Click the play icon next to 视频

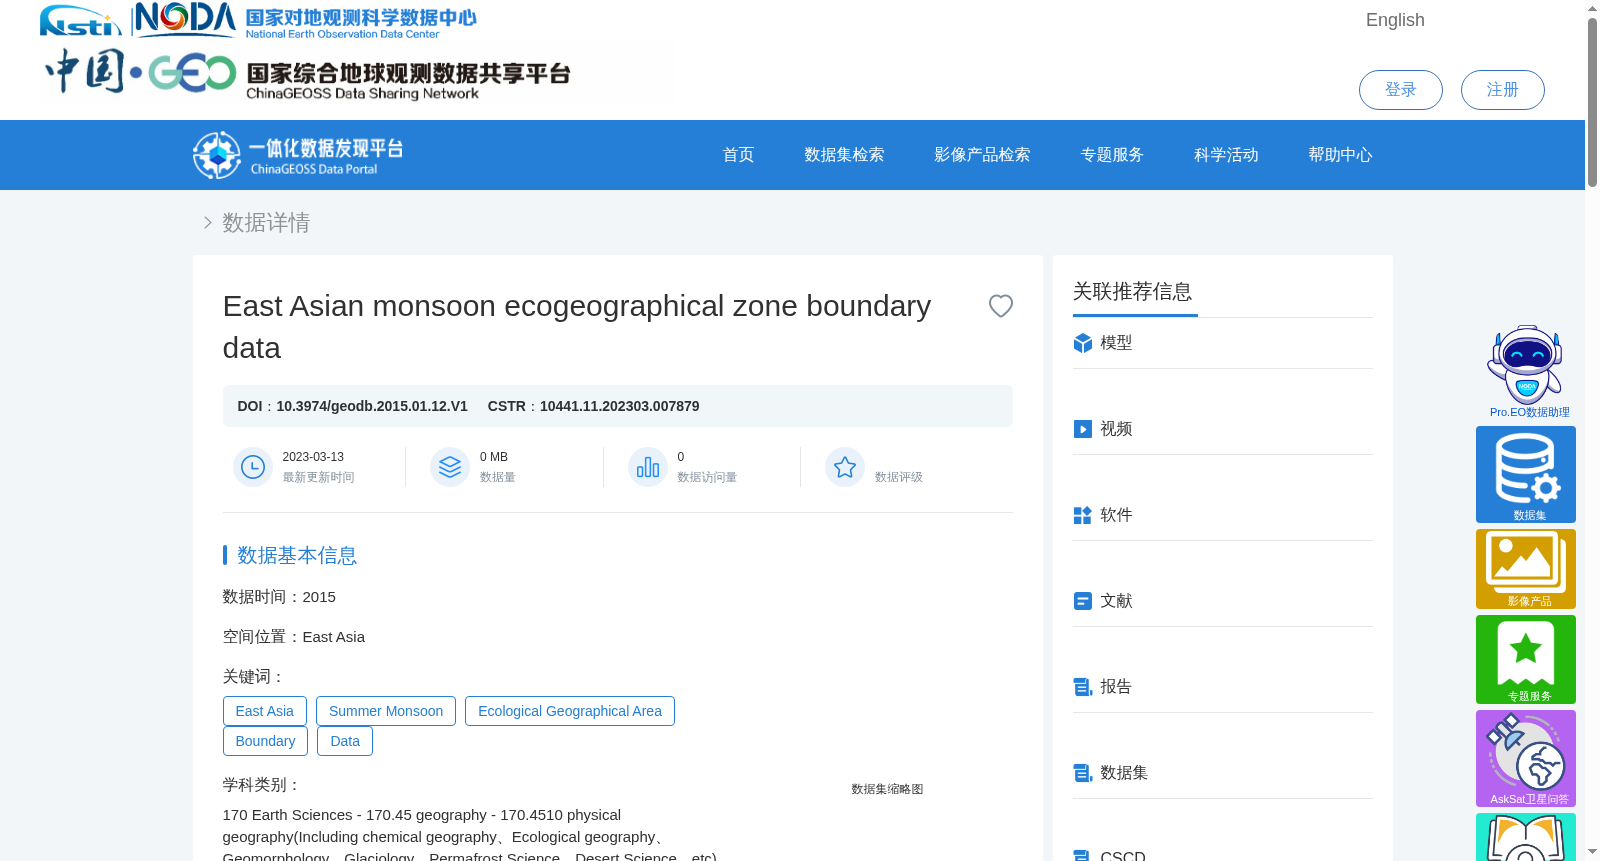pyautogui.click(x=1082, y=429)
